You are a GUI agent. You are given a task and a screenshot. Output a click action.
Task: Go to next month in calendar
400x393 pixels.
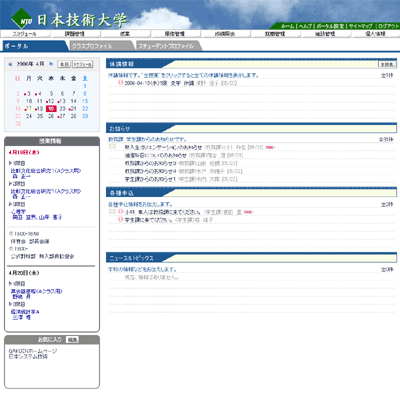coord(51,64)
